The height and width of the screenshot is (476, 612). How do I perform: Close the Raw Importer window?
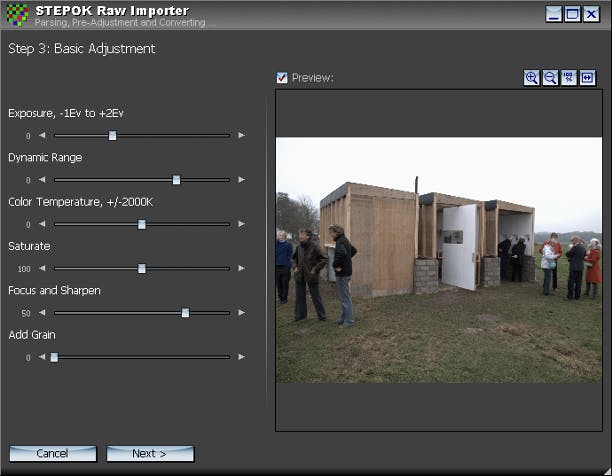coord(591,14)
